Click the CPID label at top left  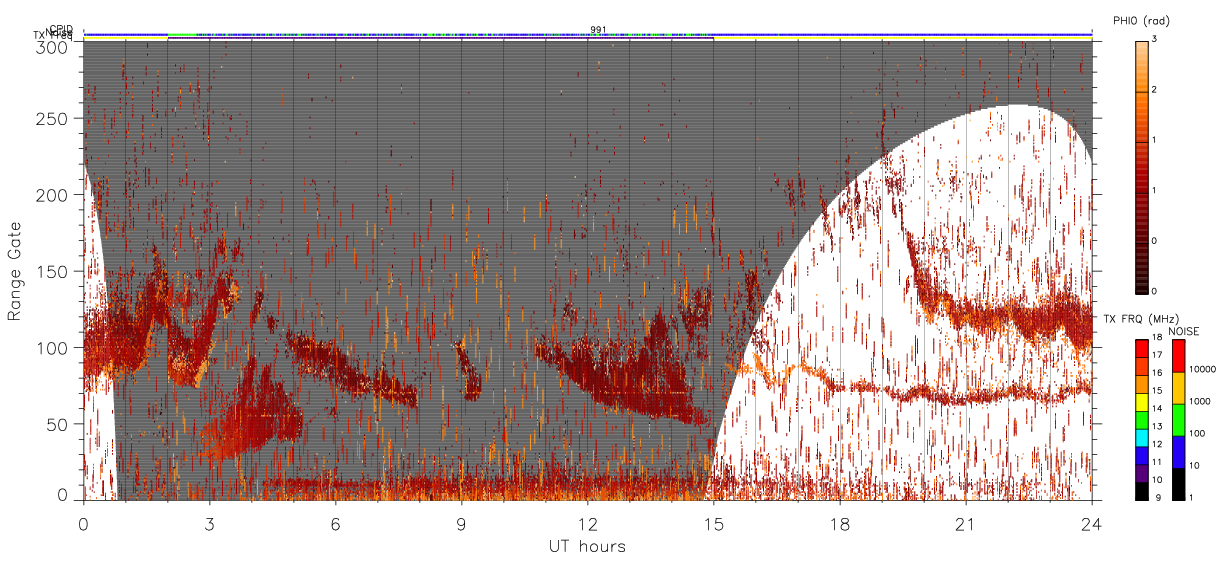[61, 29]
